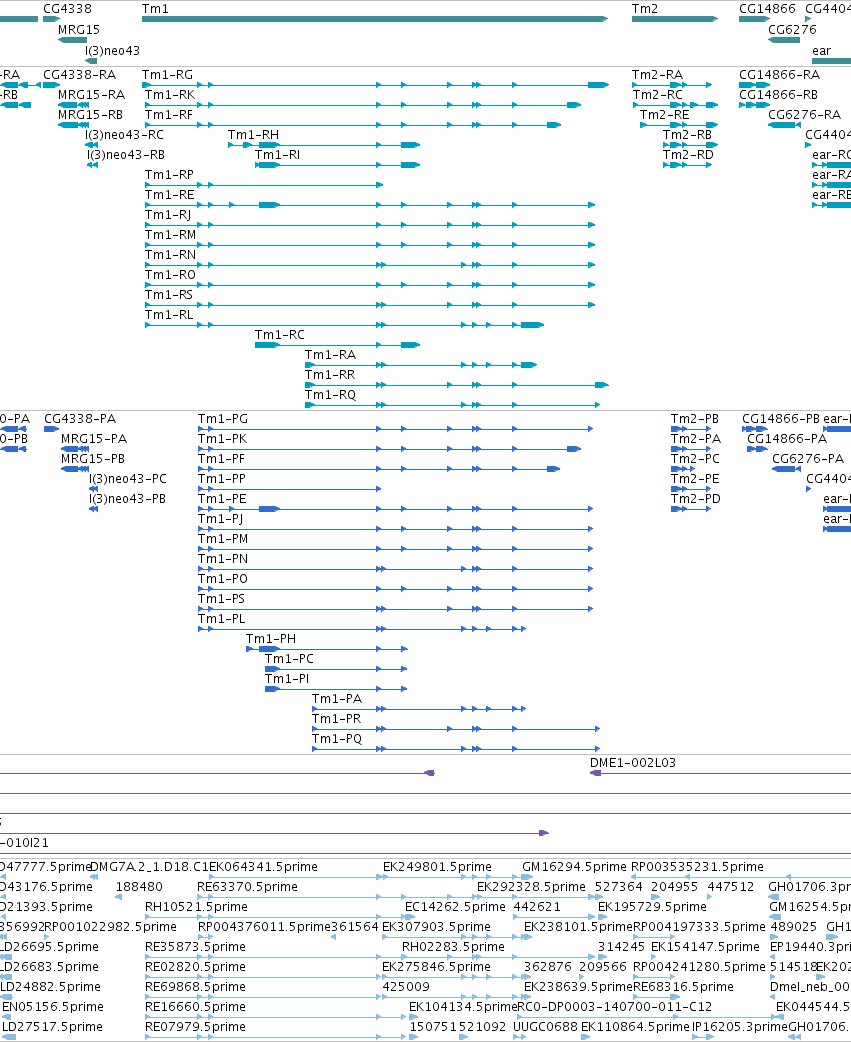Click the MRG15 gene label
This screenshot has height=1042, width=851.
78,29
